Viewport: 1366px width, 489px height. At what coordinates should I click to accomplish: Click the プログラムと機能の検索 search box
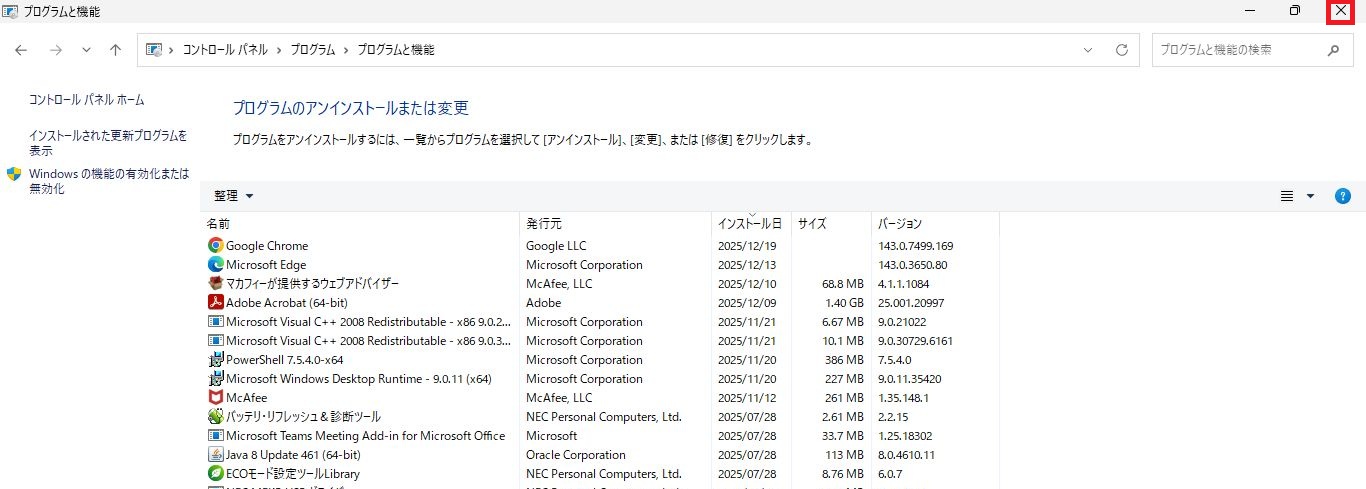tap(1238, 50)
